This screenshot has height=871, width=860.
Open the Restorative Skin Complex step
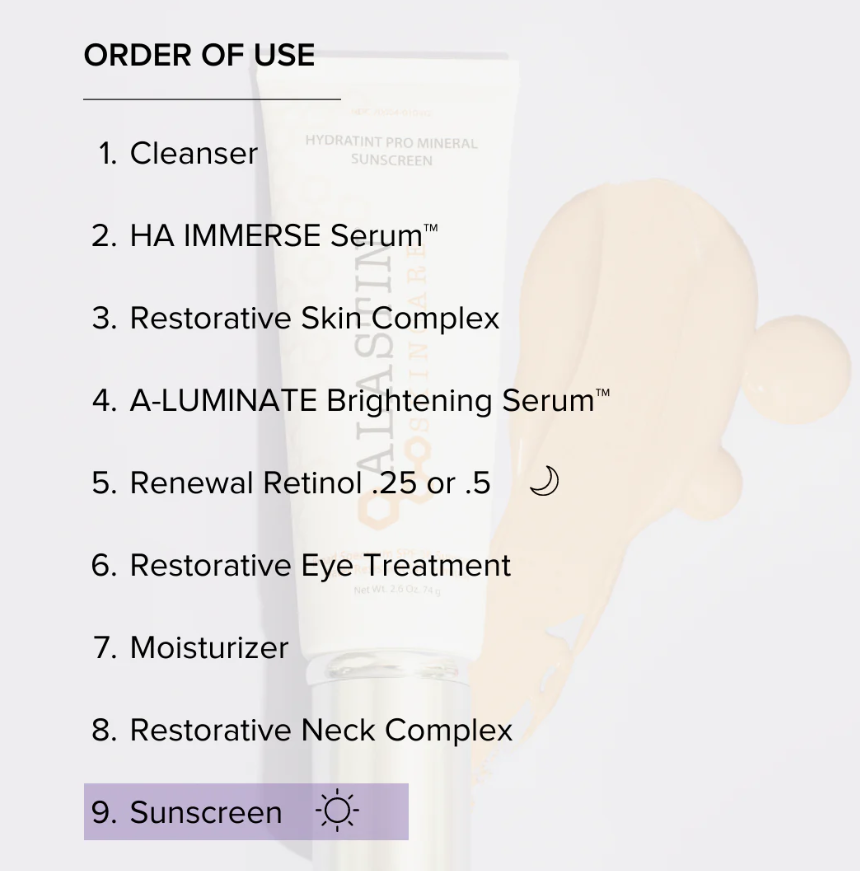click(x=314, y=318)
